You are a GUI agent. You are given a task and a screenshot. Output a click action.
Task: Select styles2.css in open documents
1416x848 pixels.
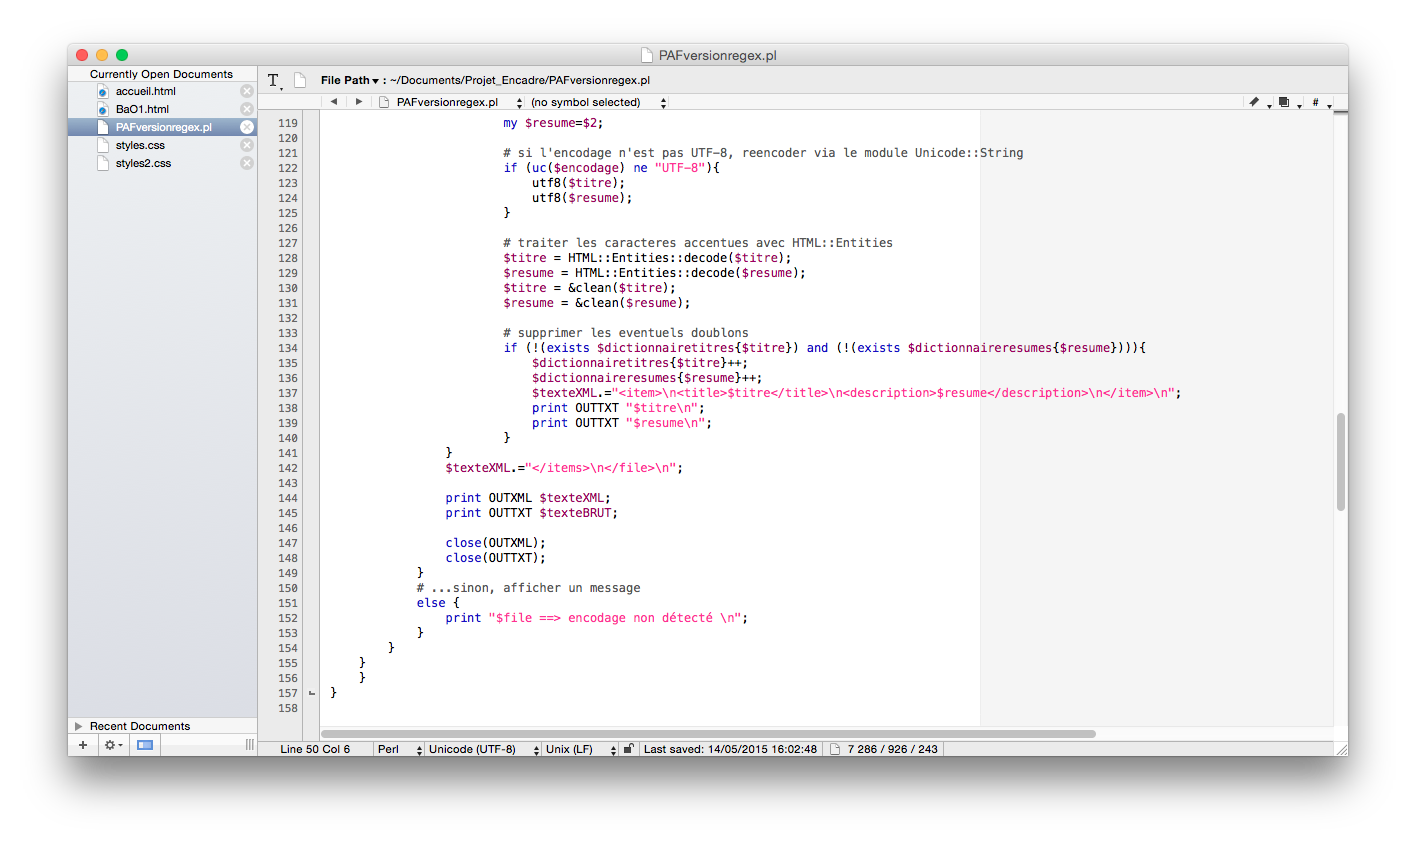[x=143, y=163]
